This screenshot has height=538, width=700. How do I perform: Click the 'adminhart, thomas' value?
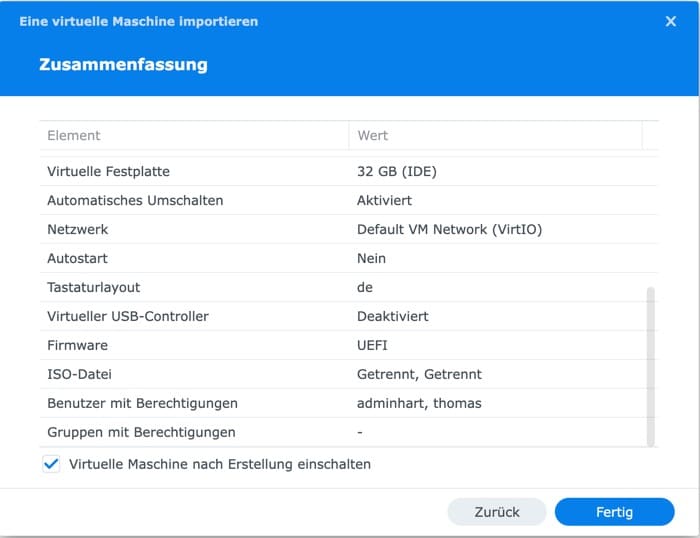tap(419, 404)
